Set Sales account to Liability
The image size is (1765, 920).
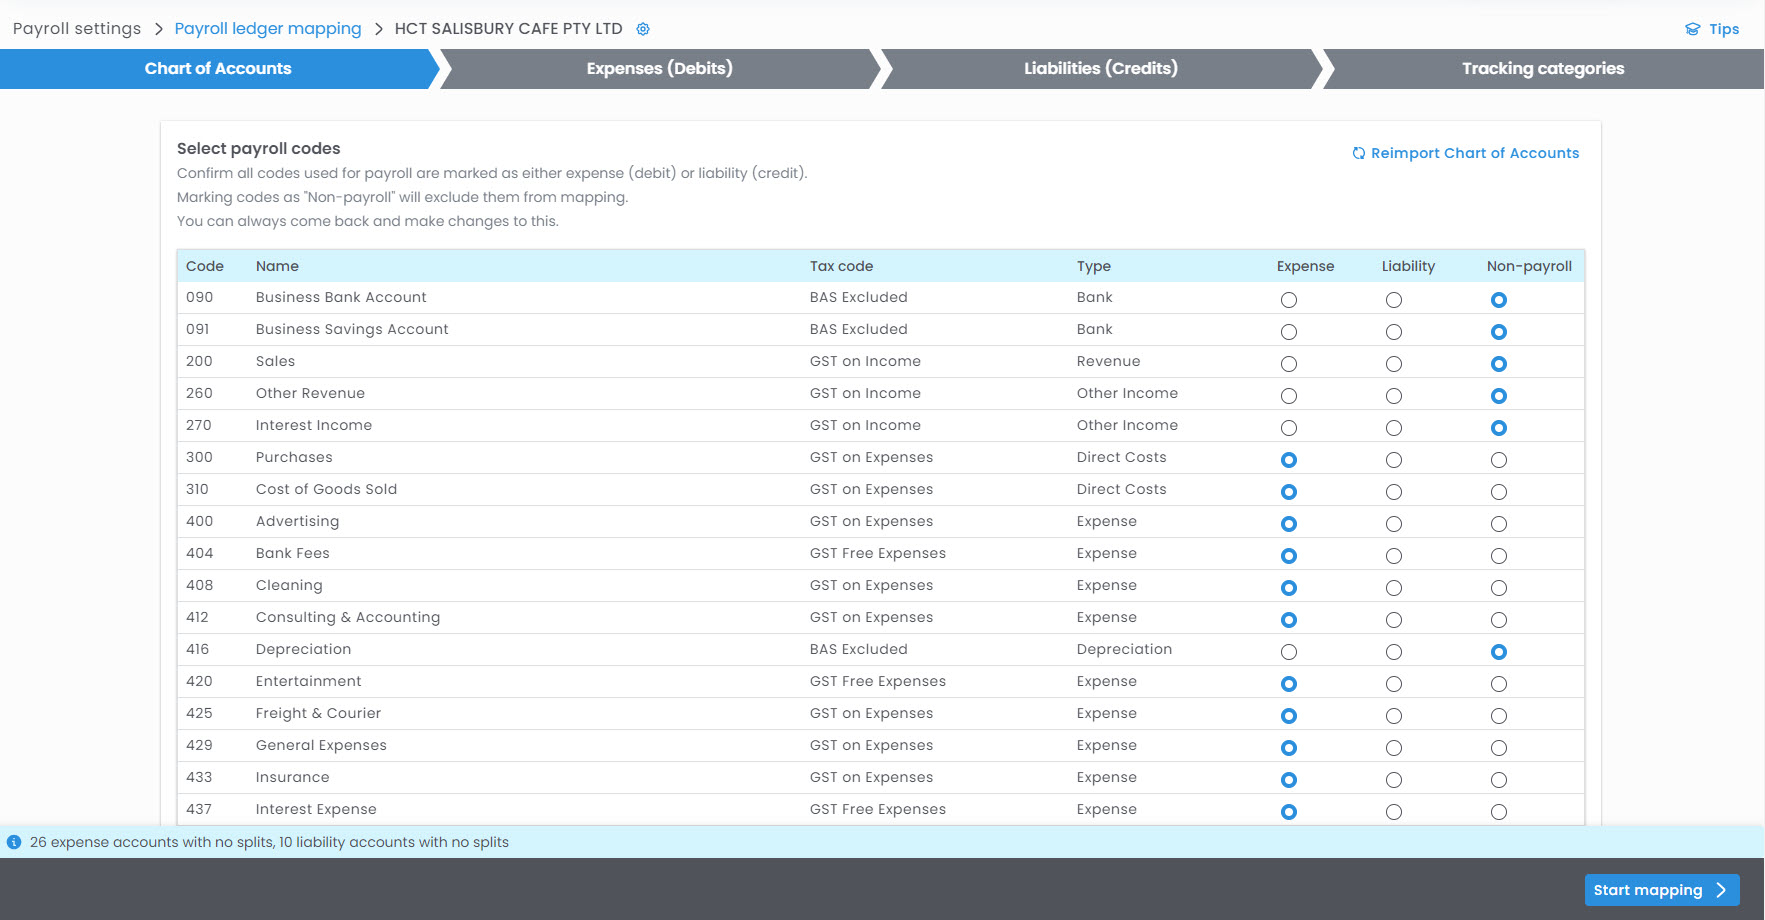click(x=1394, y=364)
